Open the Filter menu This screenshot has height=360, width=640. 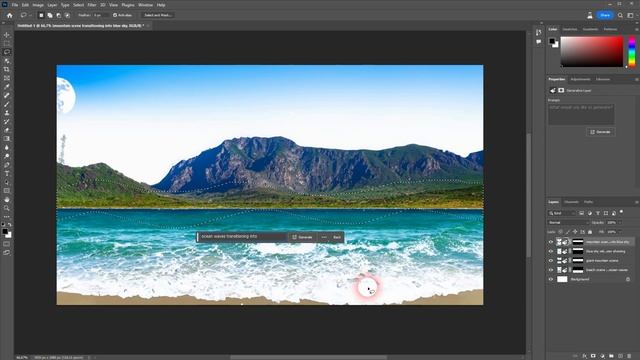point(92,5)
